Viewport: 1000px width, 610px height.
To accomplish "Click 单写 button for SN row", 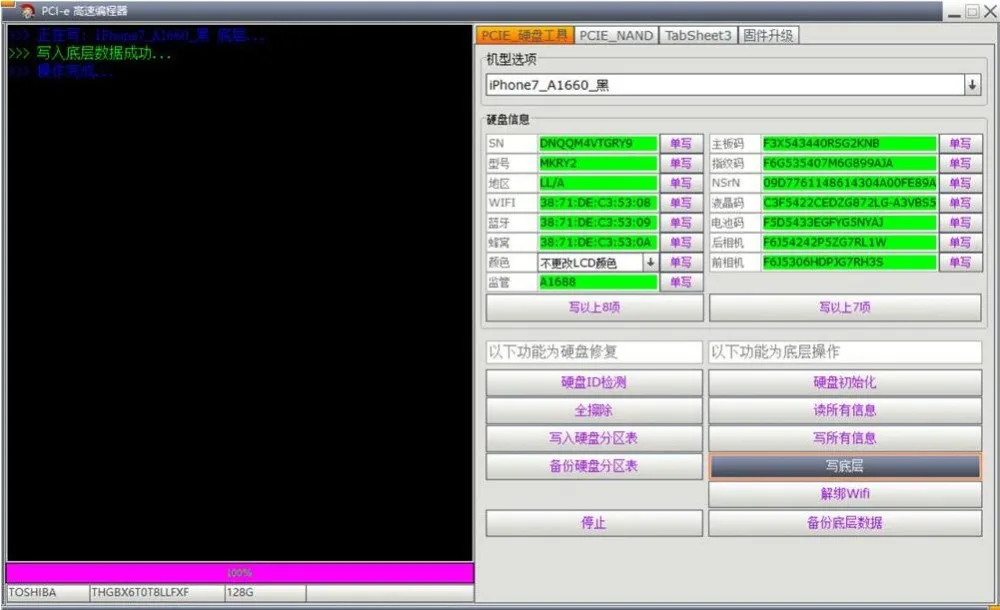I will [681, 144].
